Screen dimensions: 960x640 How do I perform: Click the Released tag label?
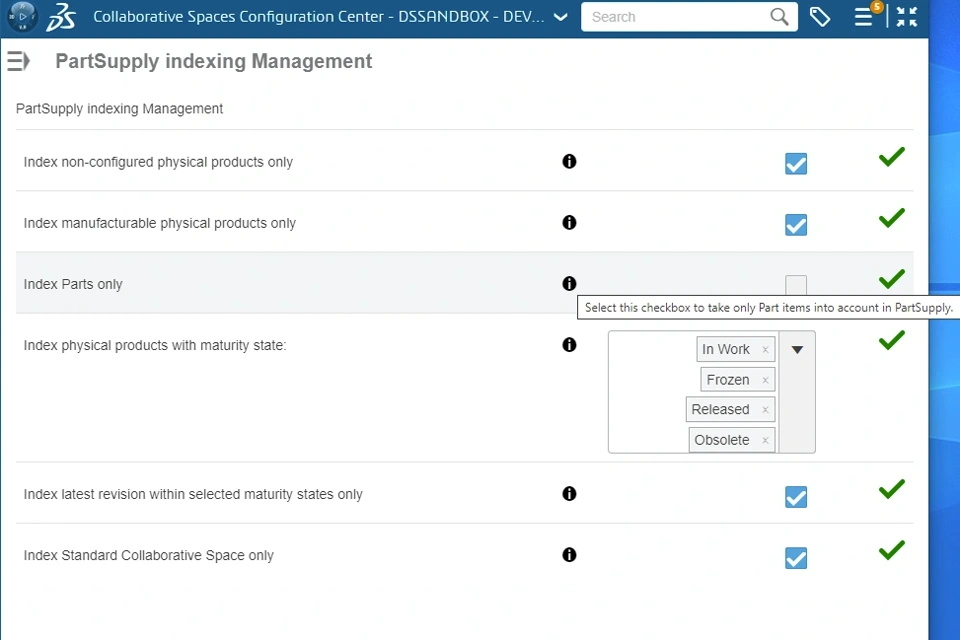point(720,409)
